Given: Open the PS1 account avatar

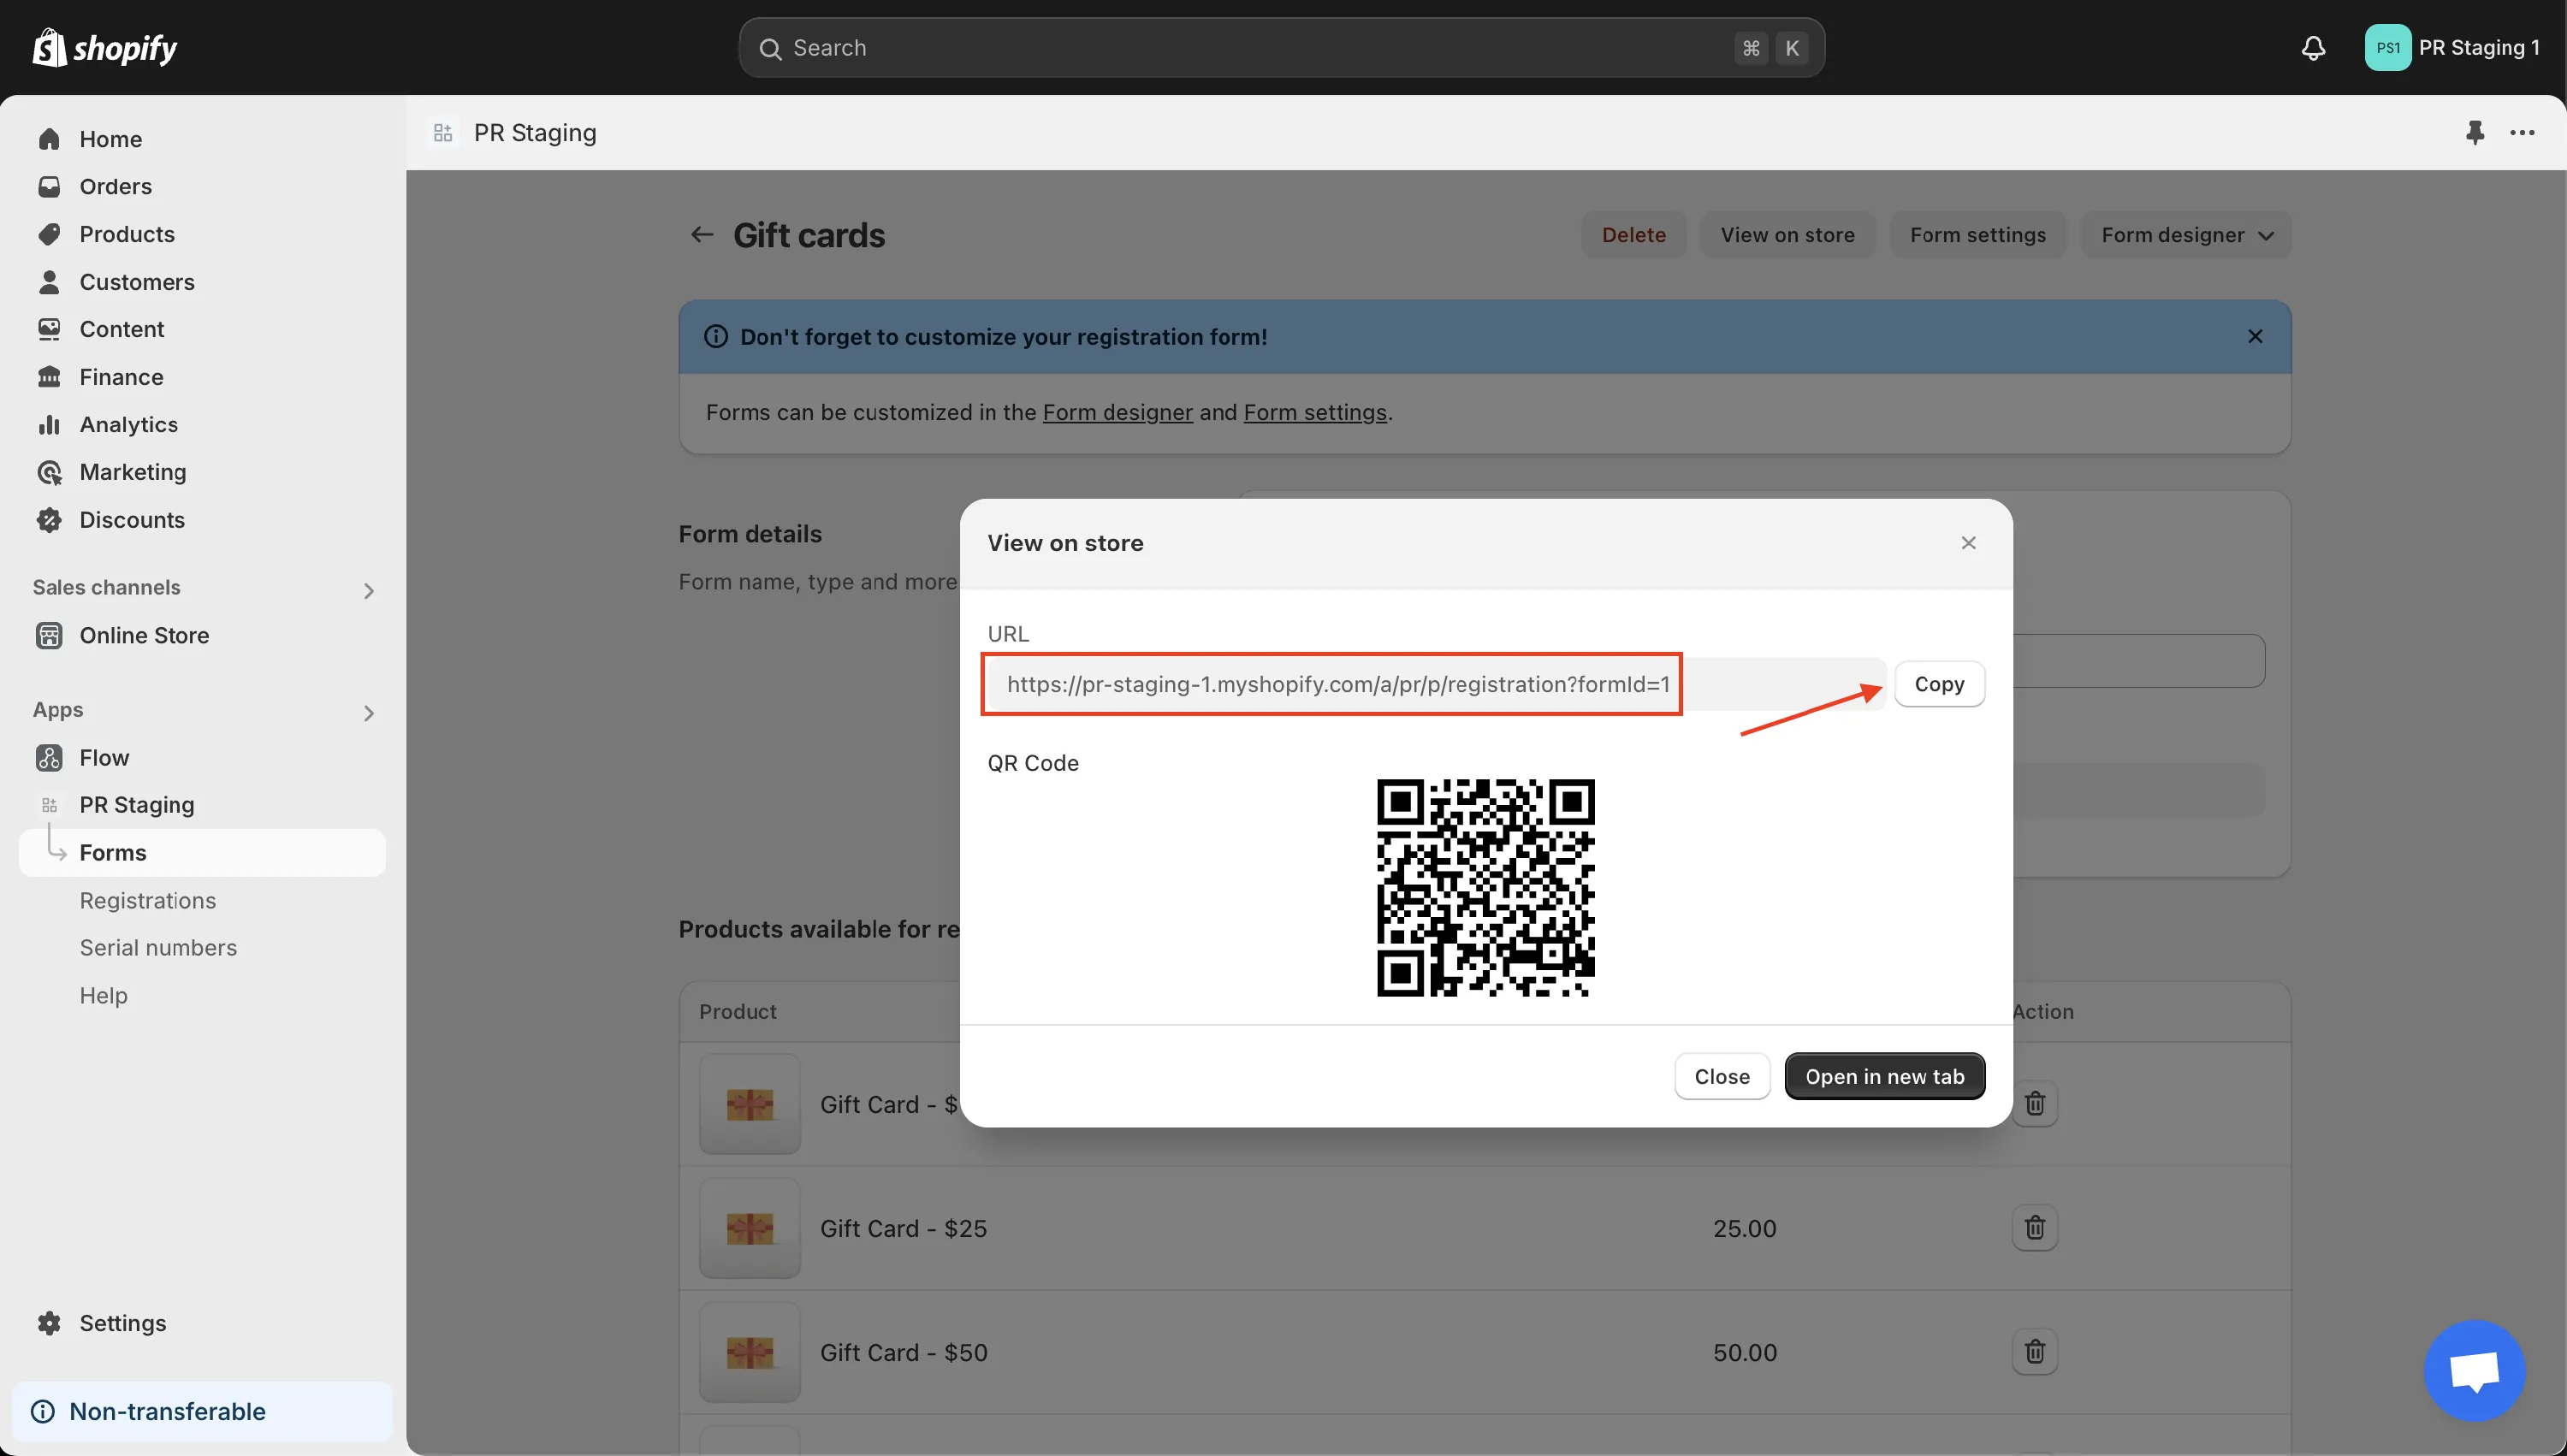Looking at the screenshot, I should [x=2387, y=48].
